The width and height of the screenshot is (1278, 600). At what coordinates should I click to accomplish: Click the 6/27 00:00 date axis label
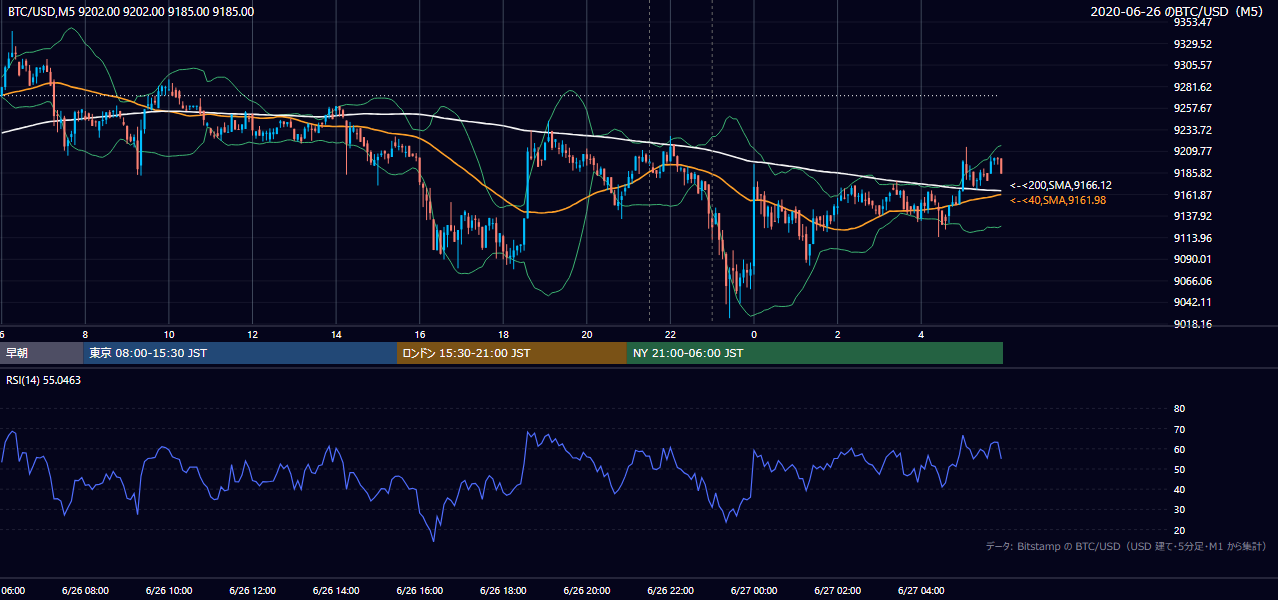tap(754, 591)
